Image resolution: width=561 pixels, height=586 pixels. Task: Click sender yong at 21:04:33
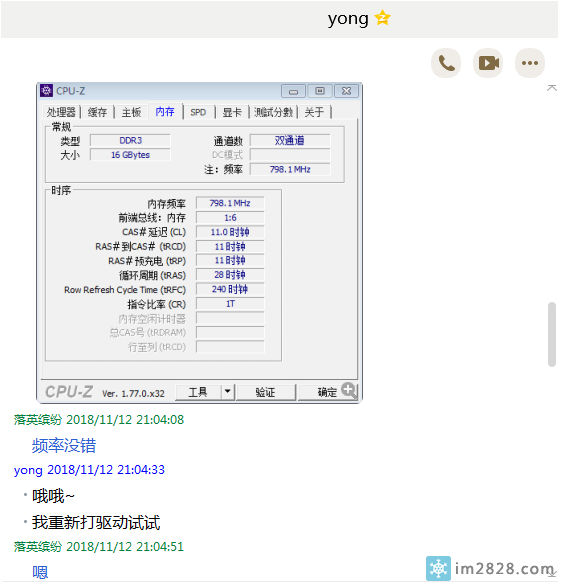pyautogui.click(x=28, y=470)
